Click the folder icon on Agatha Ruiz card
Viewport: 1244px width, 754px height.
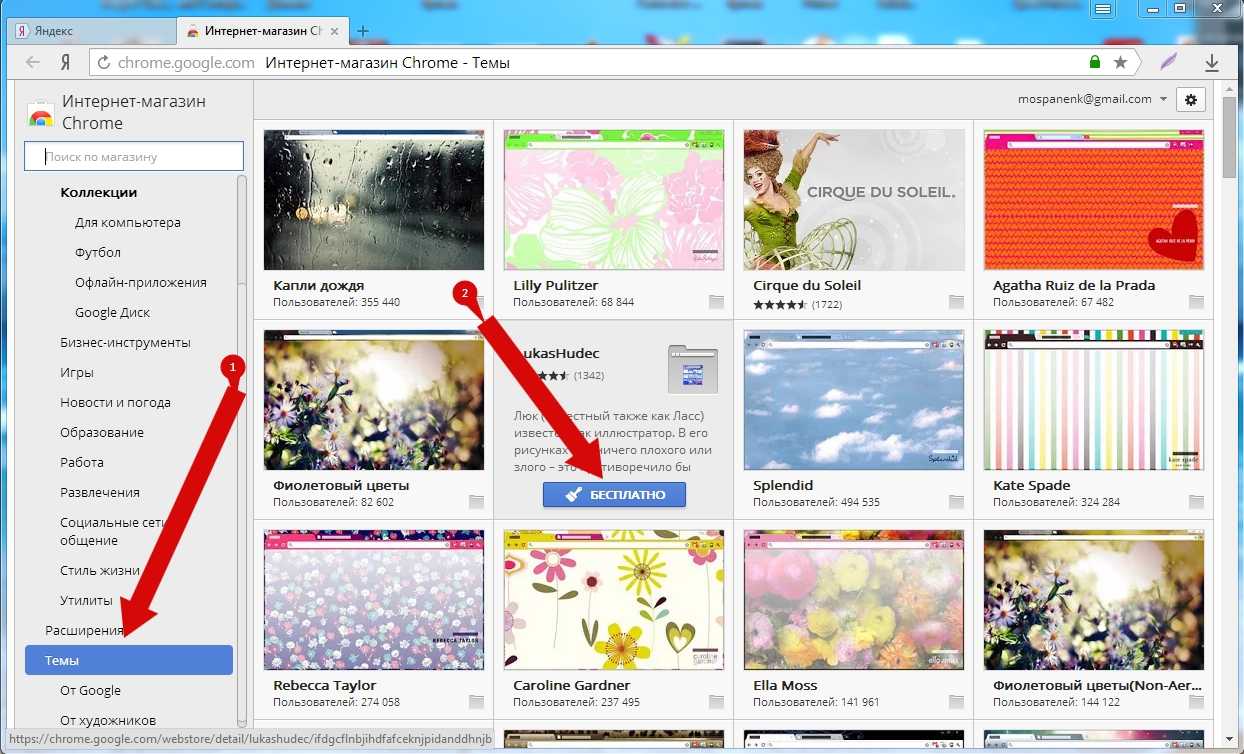point(1197,302)
